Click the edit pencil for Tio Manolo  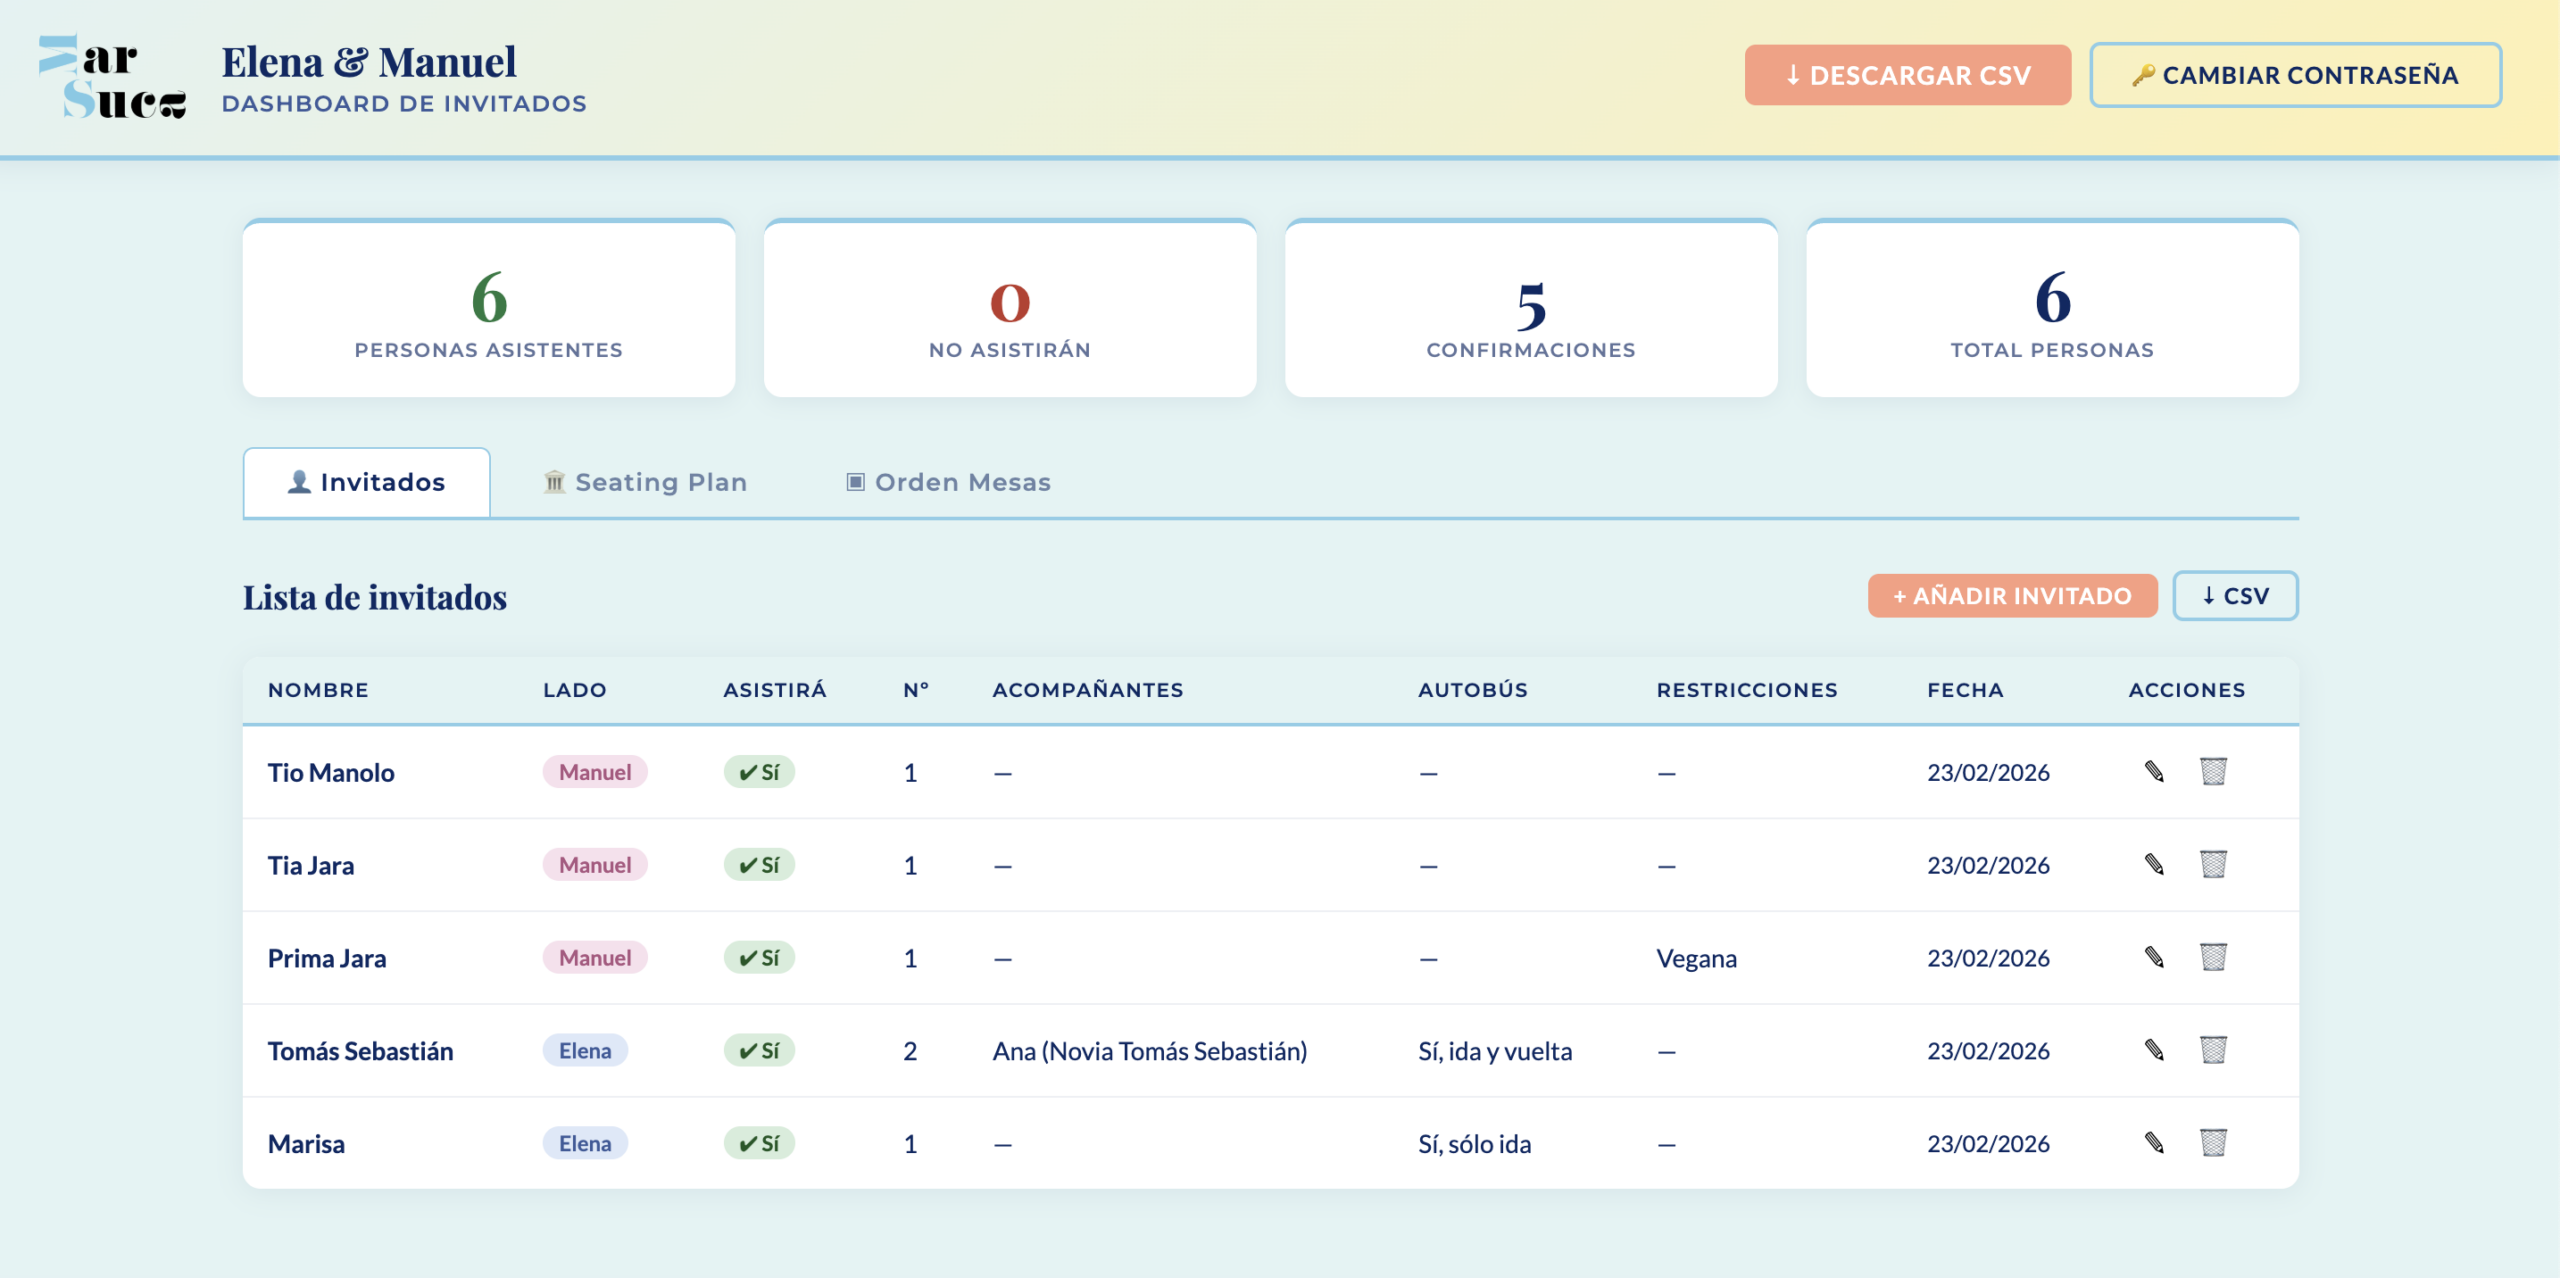tap(2154, 772)
